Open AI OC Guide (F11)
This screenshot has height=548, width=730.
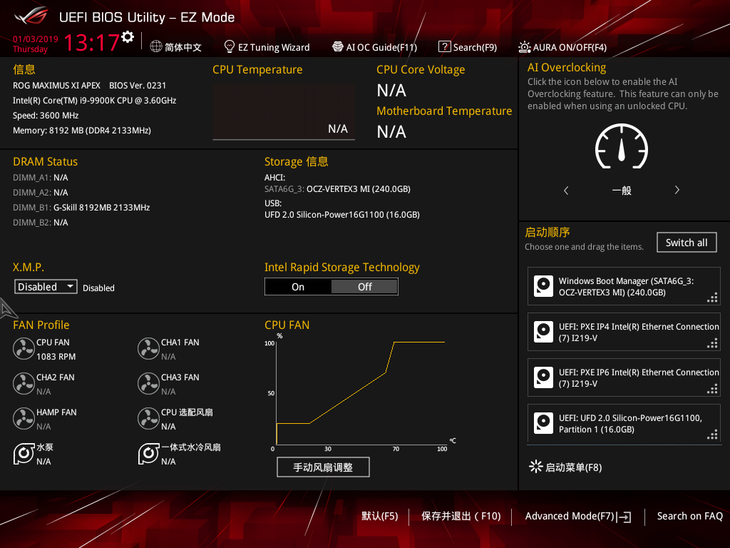pyautogui.click(x=374, y=47)
